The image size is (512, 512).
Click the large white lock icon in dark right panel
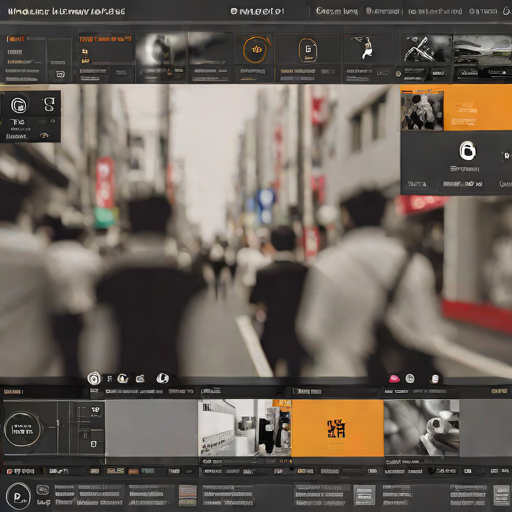pos(468,151)
